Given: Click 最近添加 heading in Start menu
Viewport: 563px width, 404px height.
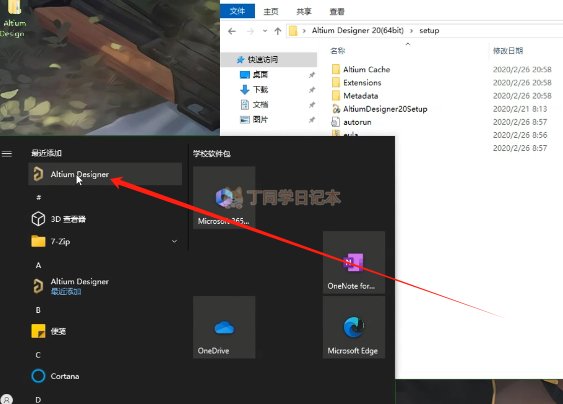Looking at the screenshot, I should pos(46,153).
